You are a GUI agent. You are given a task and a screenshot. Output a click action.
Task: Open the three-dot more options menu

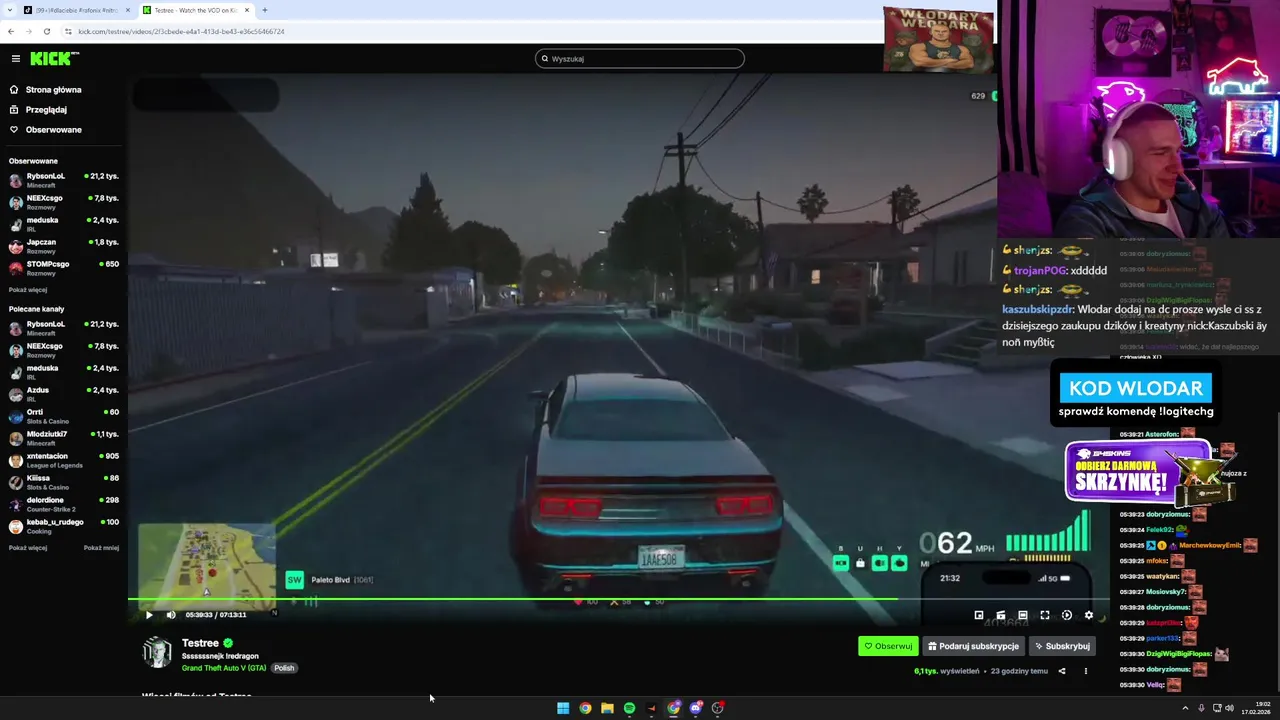tap(1085, 671)
